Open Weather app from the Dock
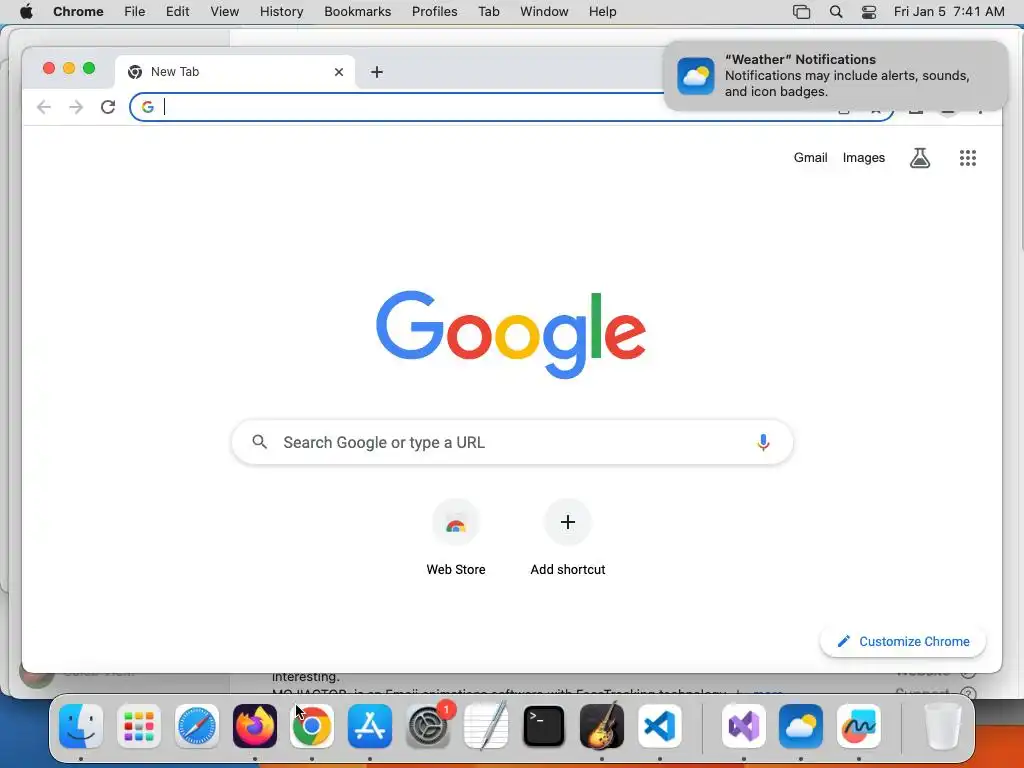The image size is (1024, 768). click(801, 726)
